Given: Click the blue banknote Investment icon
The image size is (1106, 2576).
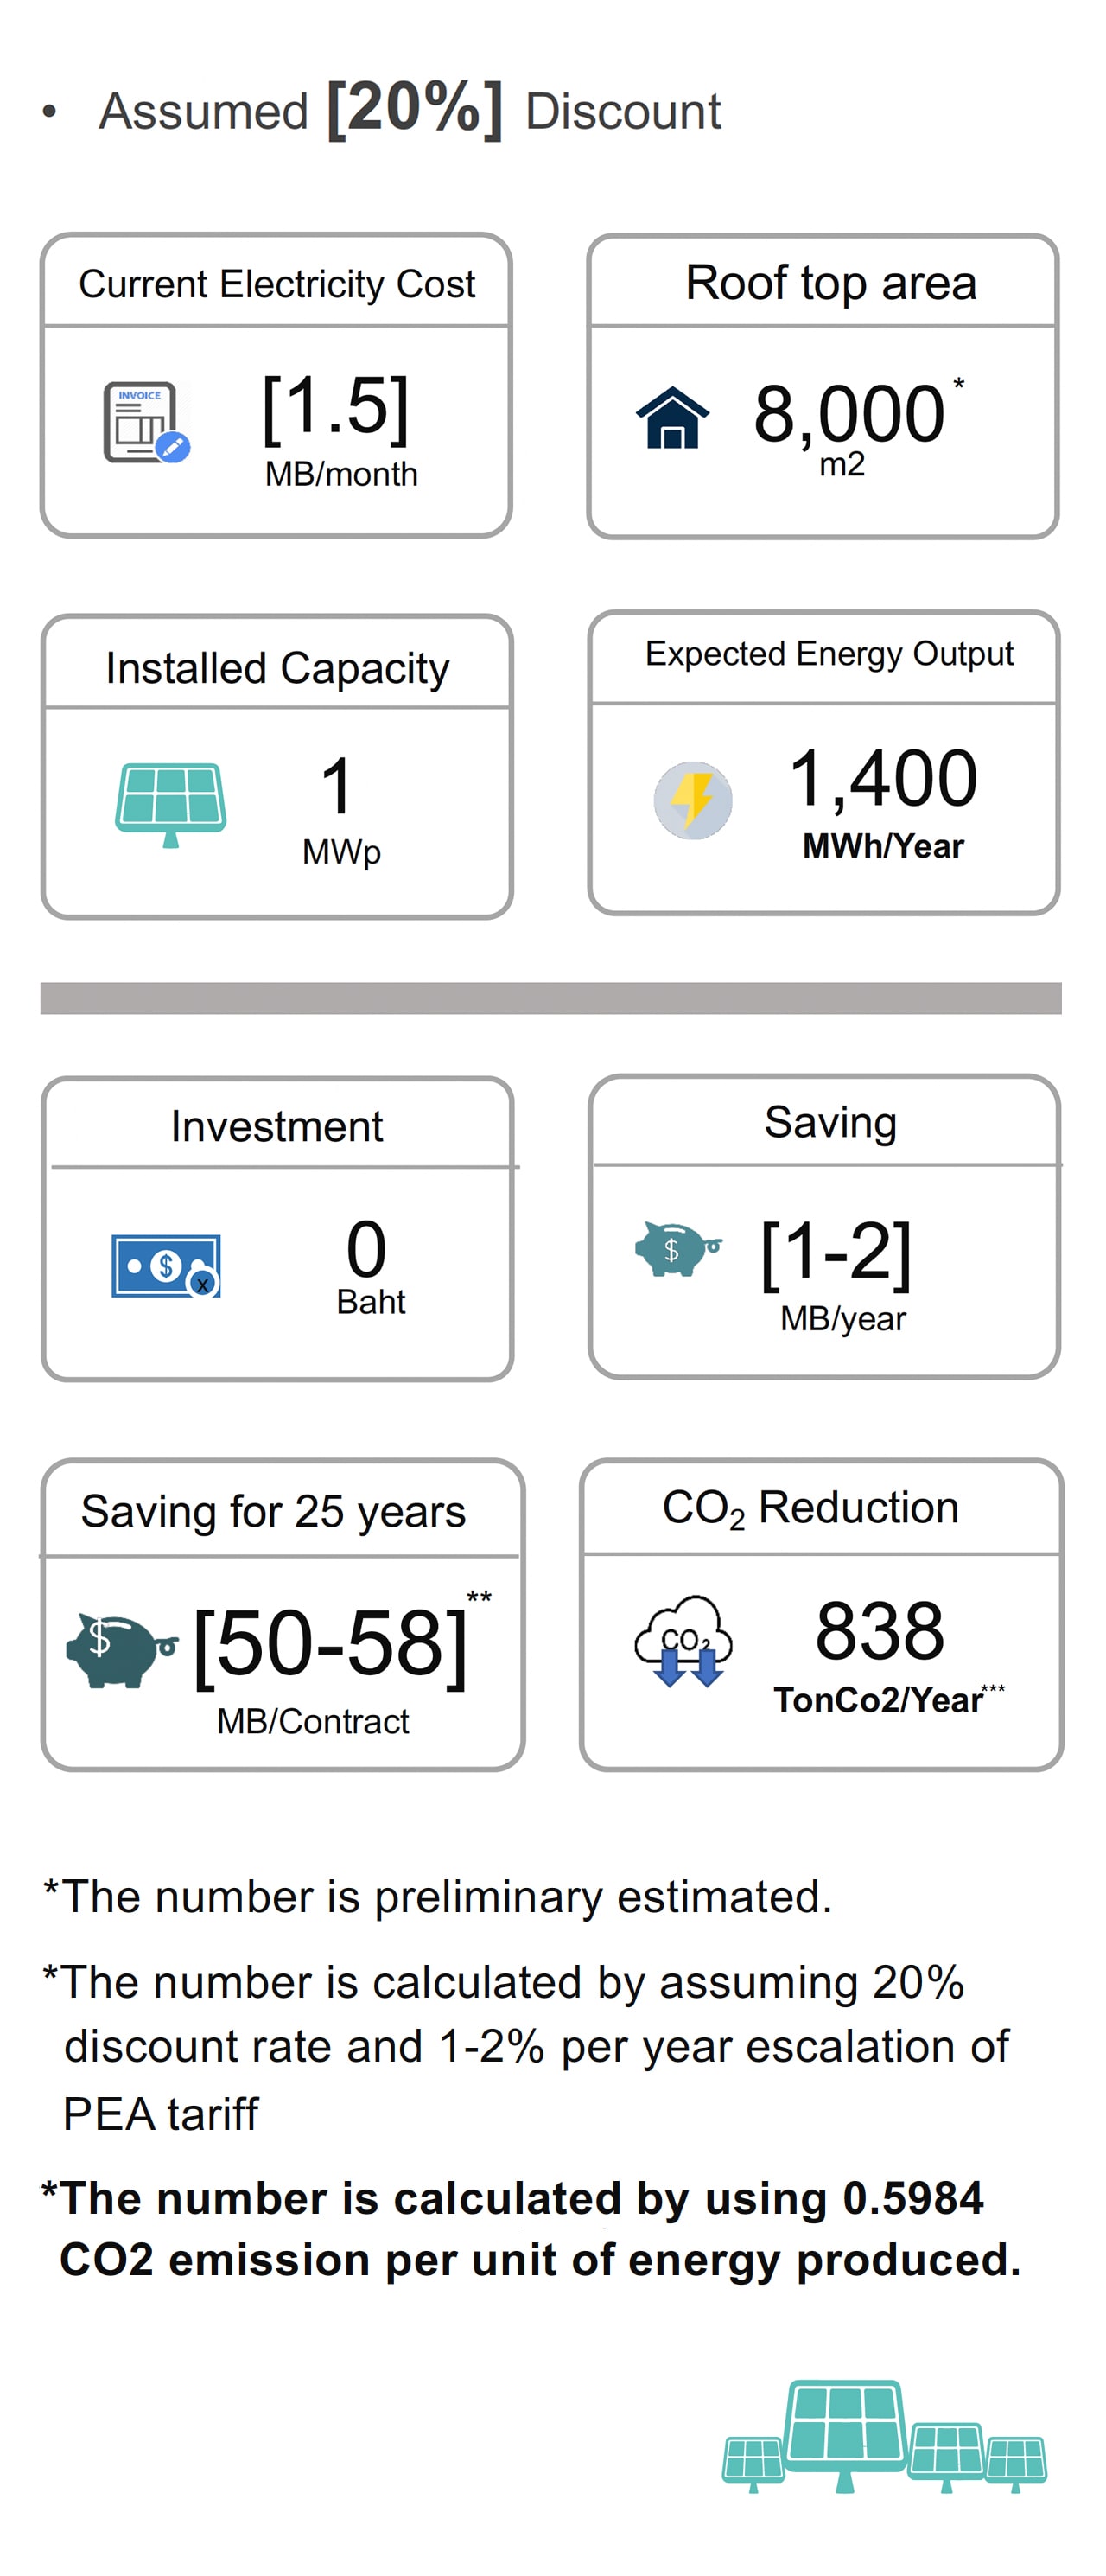Looking at the screenshot, I should coord(166,1265).
